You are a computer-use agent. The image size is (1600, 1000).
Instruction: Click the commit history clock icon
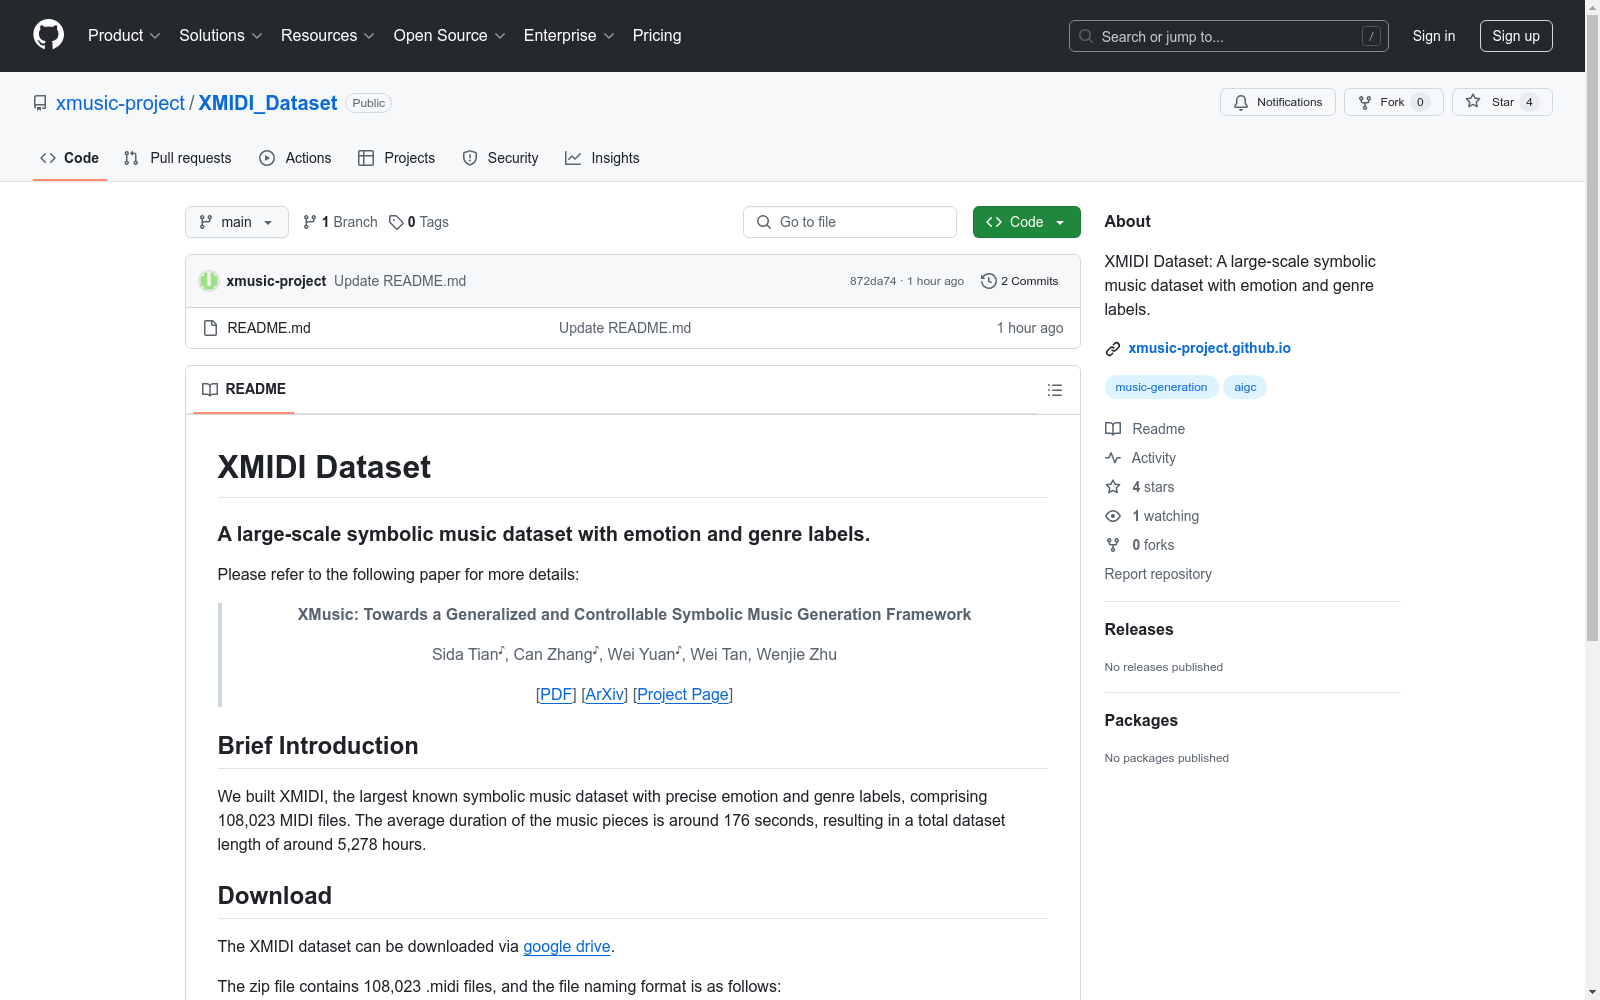point(989,281)
